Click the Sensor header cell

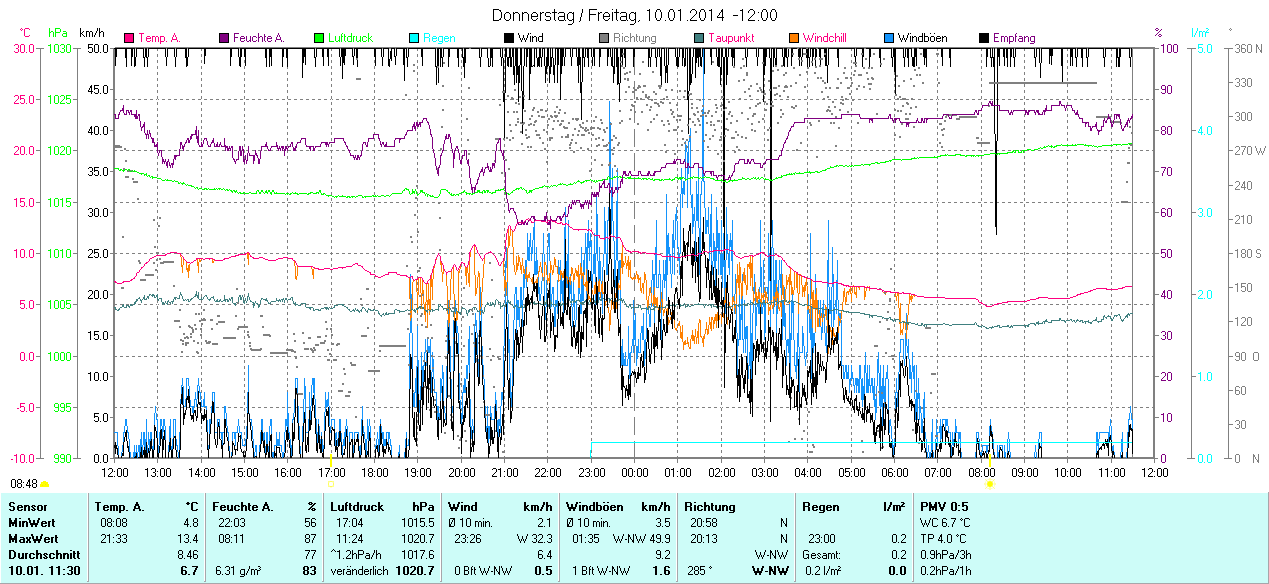(27, 507)
